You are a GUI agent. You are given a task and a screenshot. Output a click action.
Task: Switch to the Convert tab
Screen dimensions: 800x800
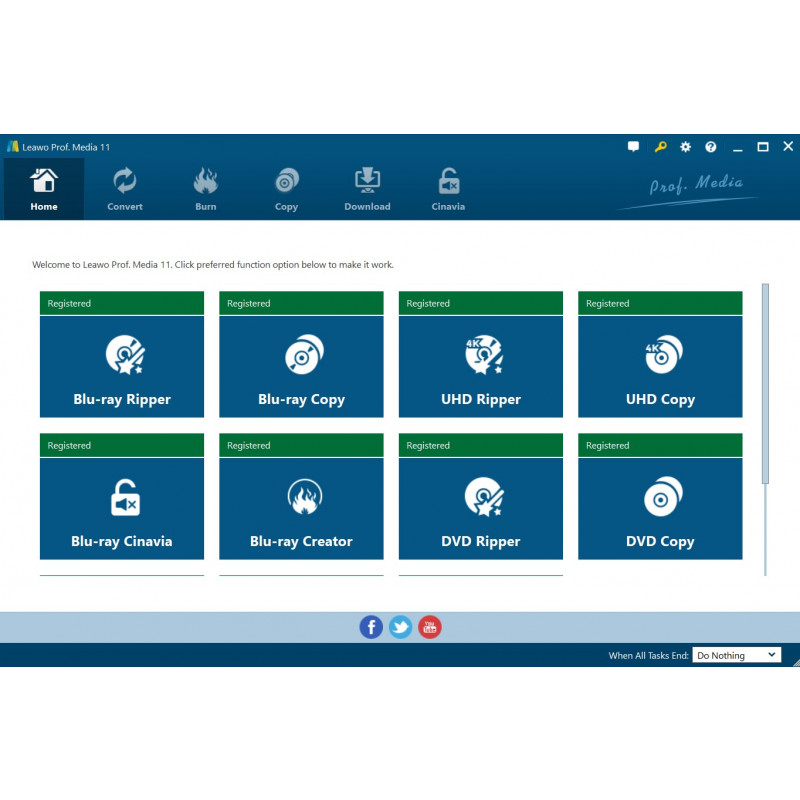point(124,189)
